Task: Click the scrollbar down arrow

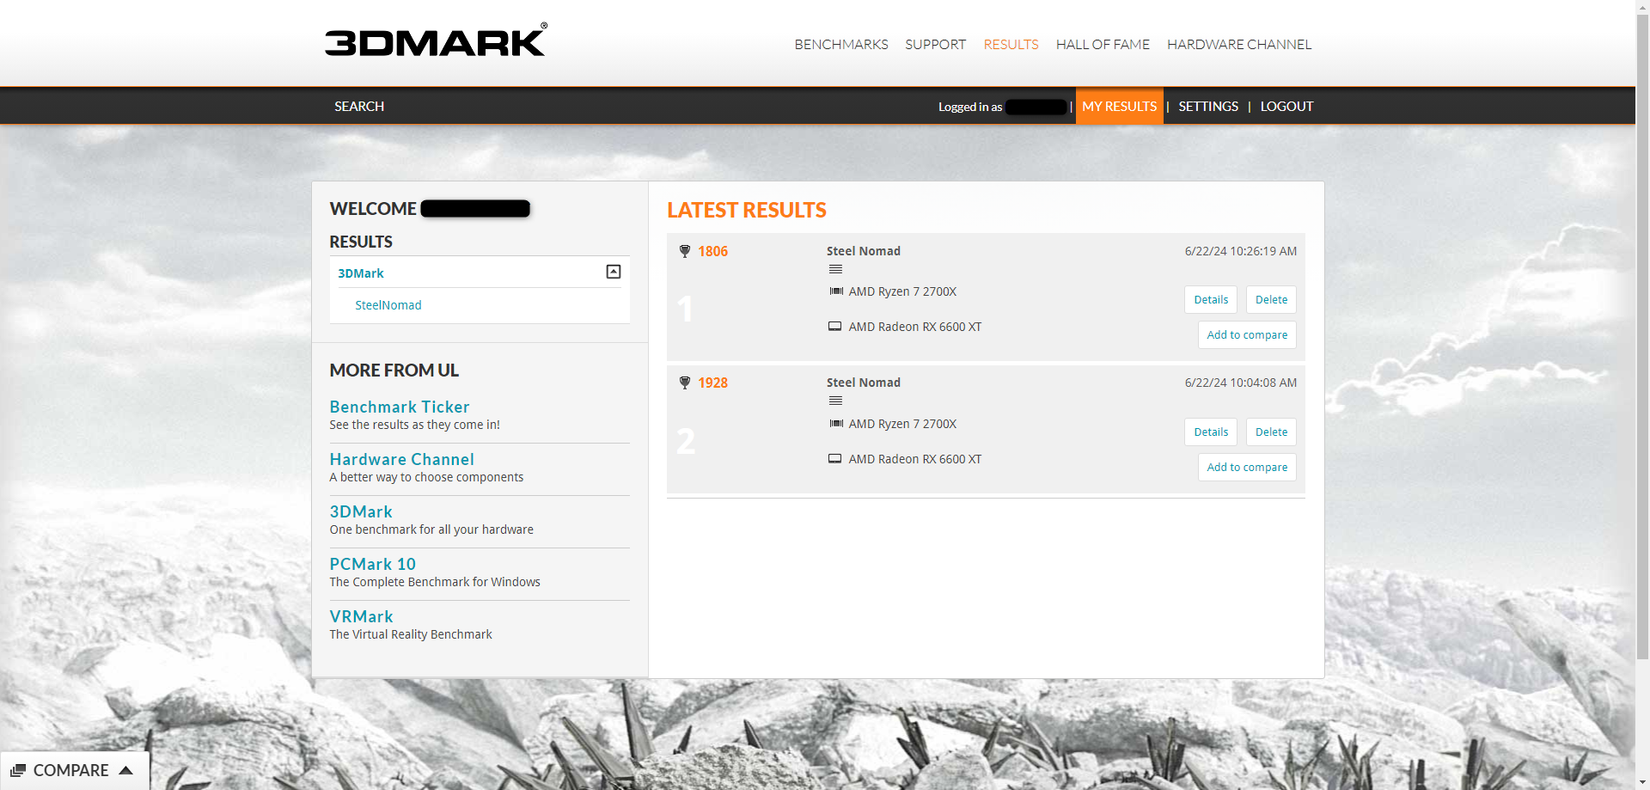Action: tap(1642, 782)
